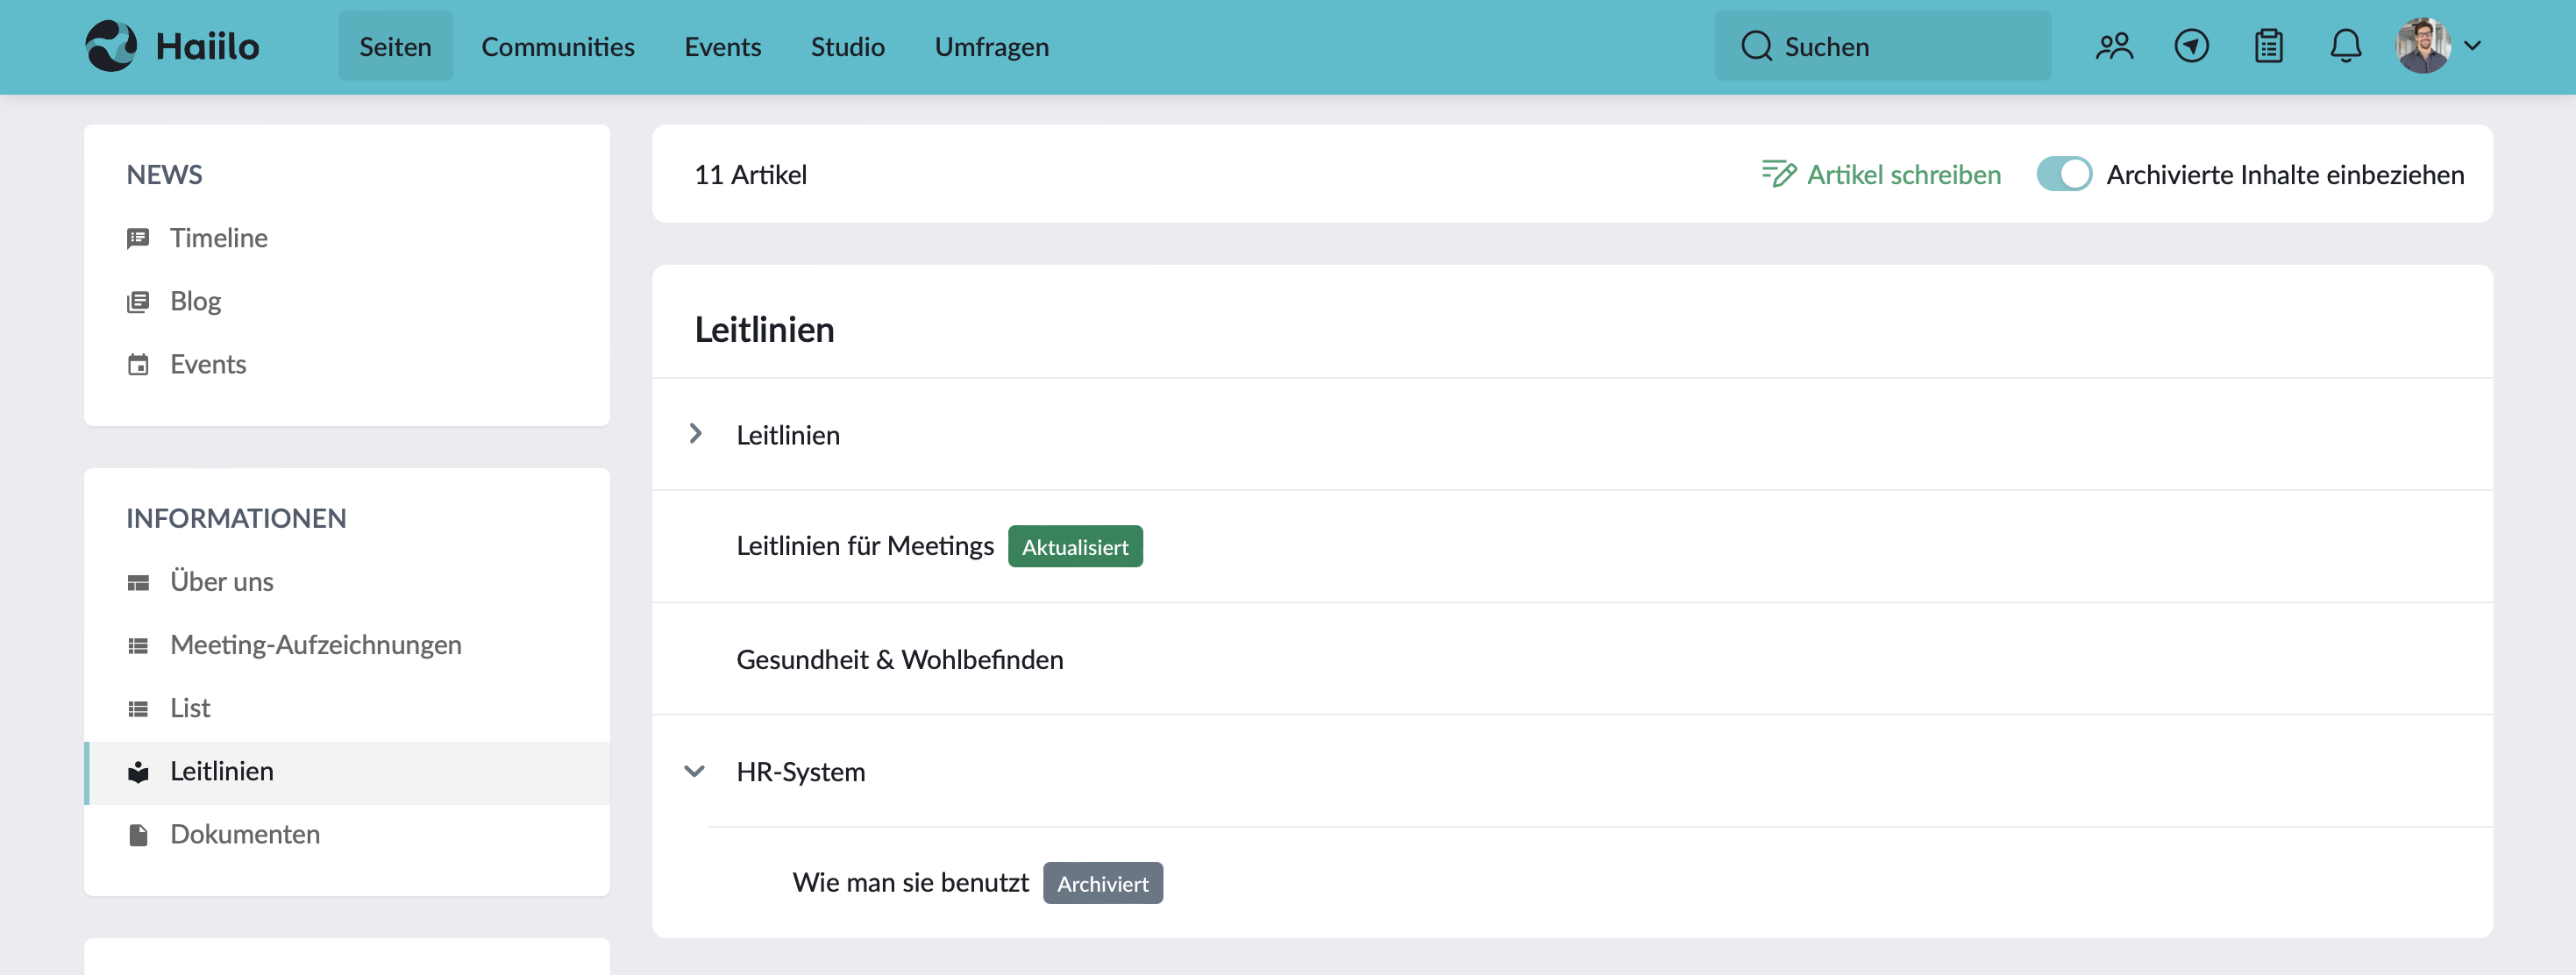Open Leitlinien für Meetings article
The width and height of the screenshot is (2576, 975).
point(865,546)
